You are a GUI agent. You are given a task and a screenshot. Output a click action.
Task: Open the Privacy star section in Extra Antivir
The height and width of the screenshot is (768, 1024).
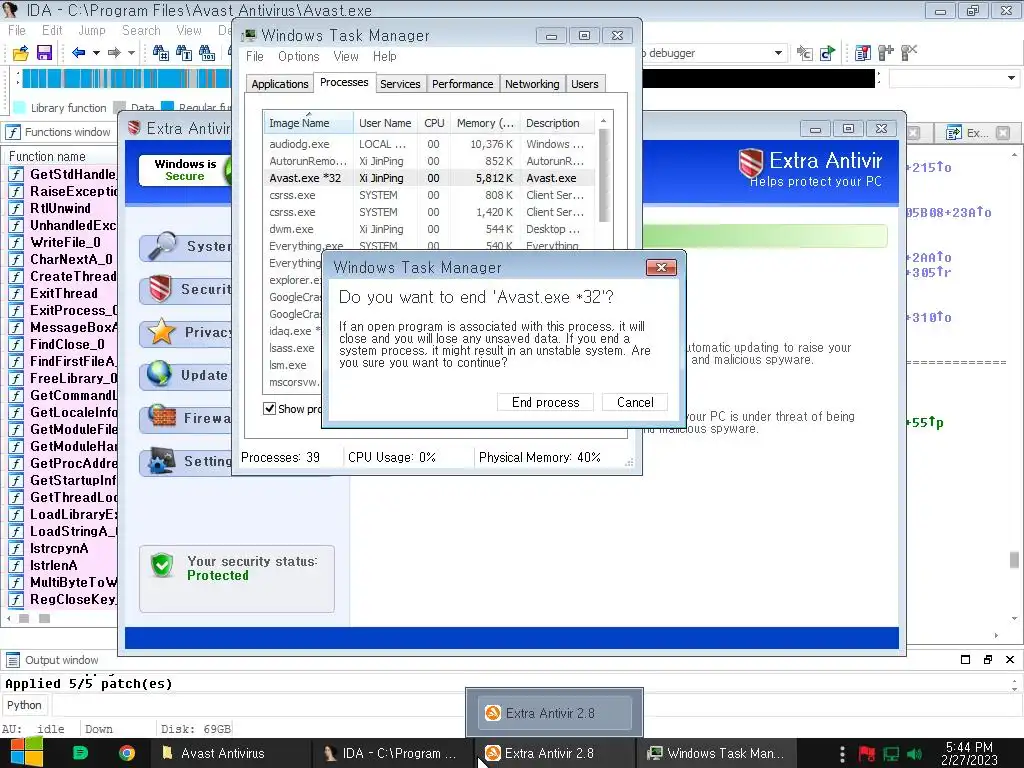point(185,332)
